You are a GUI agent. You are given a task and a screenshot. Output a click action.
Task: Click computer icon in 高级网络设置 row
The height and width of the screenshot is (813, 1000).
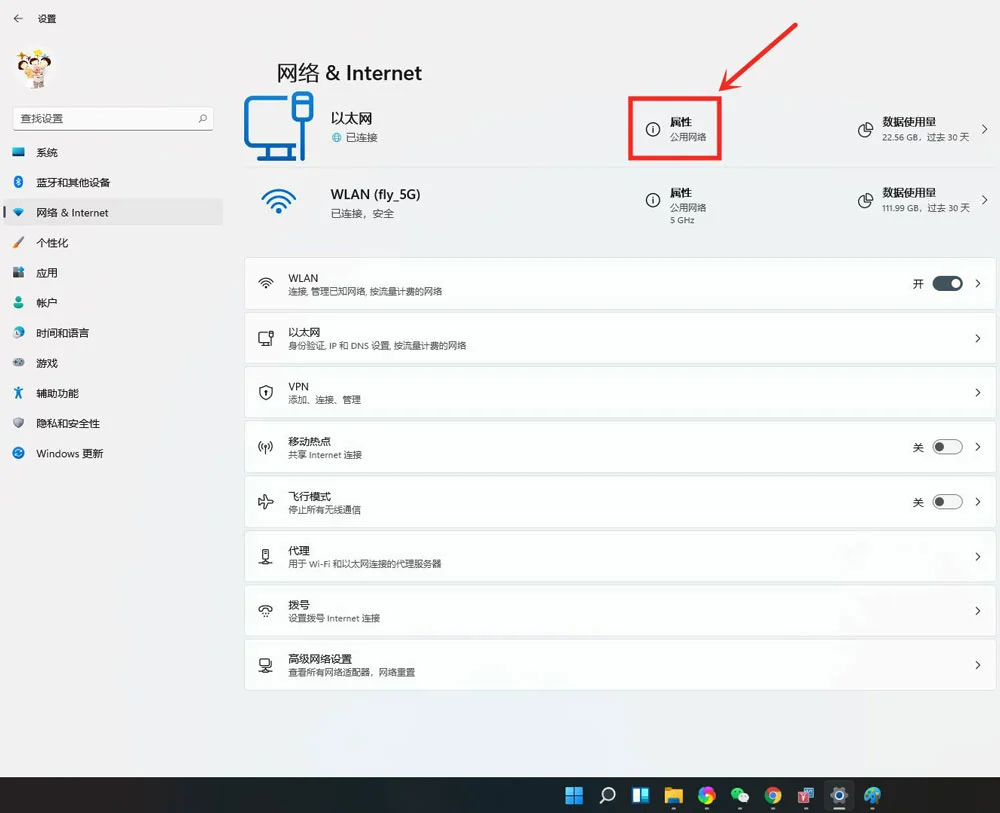[265, 665]
